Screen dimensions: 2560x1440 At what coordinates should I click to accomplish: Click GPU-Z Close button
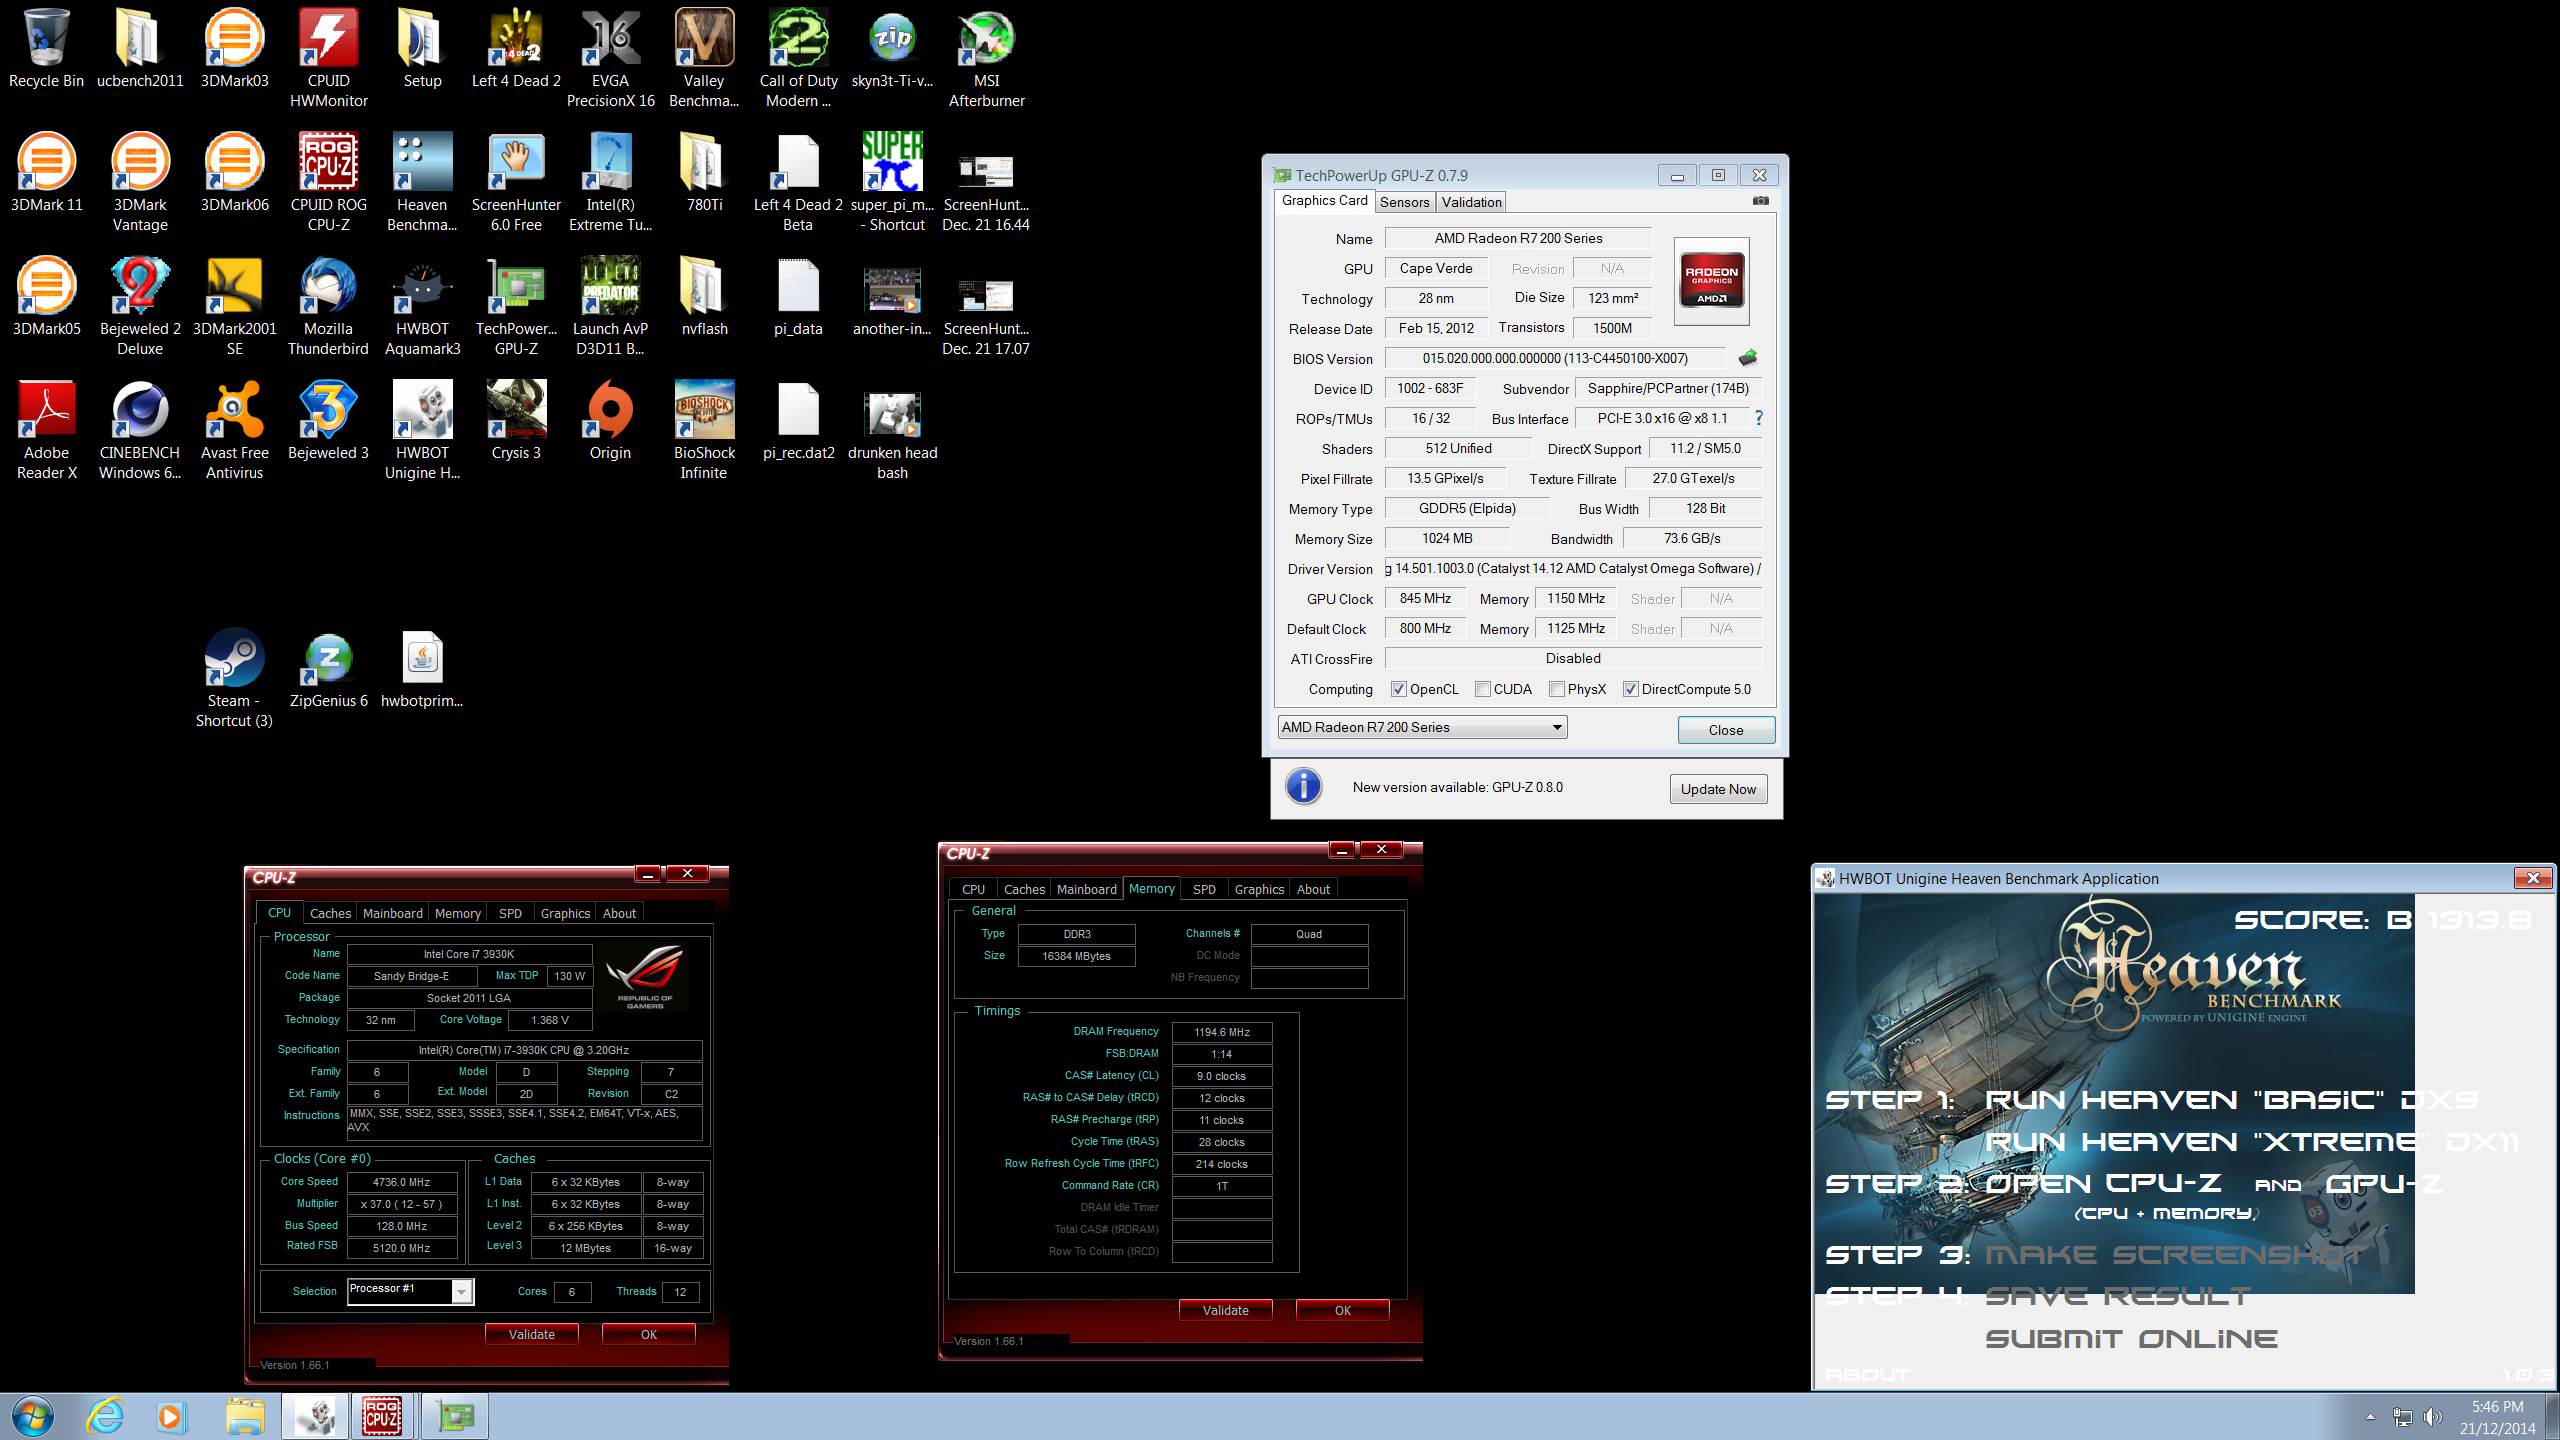pyautogui.click(x=1726, y=730)
